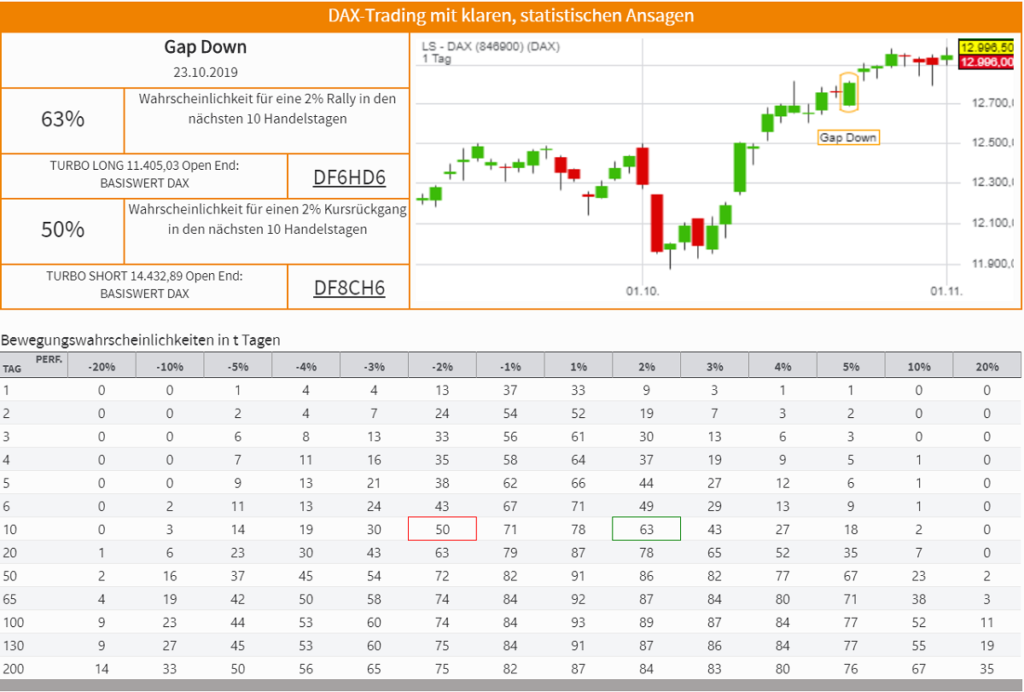The height and width of the screenshot is (692, 1024).
Task: Click the -5% column header
Action: point(238,367)
